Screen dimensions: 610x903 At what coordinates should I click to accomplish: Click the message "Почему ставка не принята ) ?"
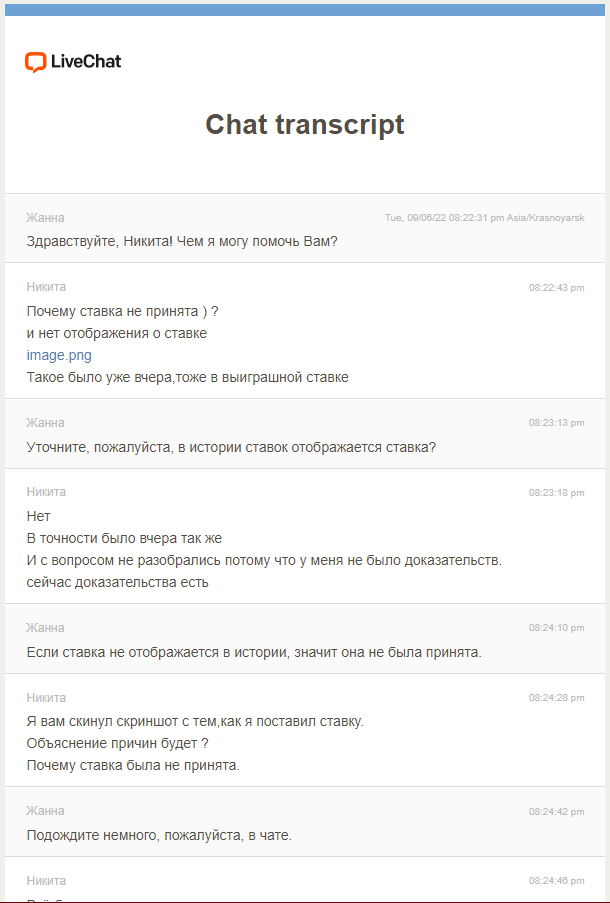[x=122, y=311]
